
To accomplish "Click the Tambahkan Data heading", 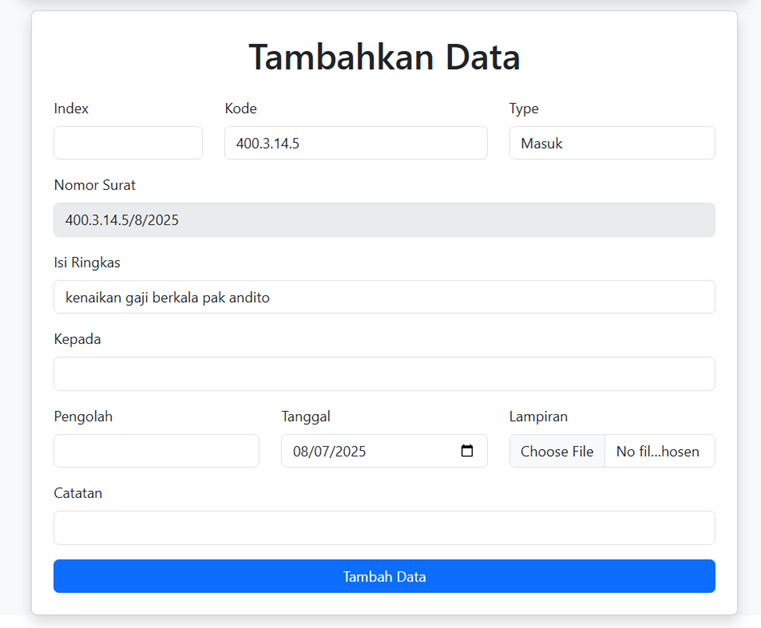I will click(x=384, y=57).
